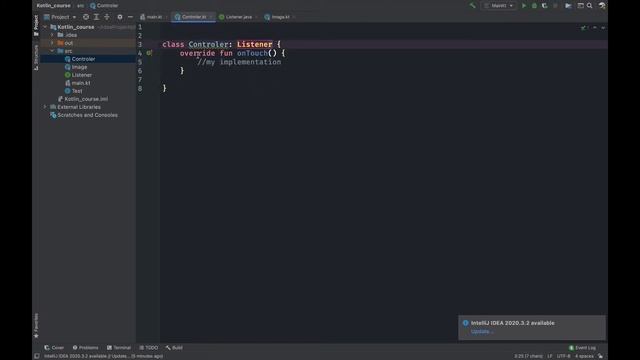The width and height of the screenshot is (640, 360).
Task: Click the Expand All icon in Project panel
Action: pos(96,17)
